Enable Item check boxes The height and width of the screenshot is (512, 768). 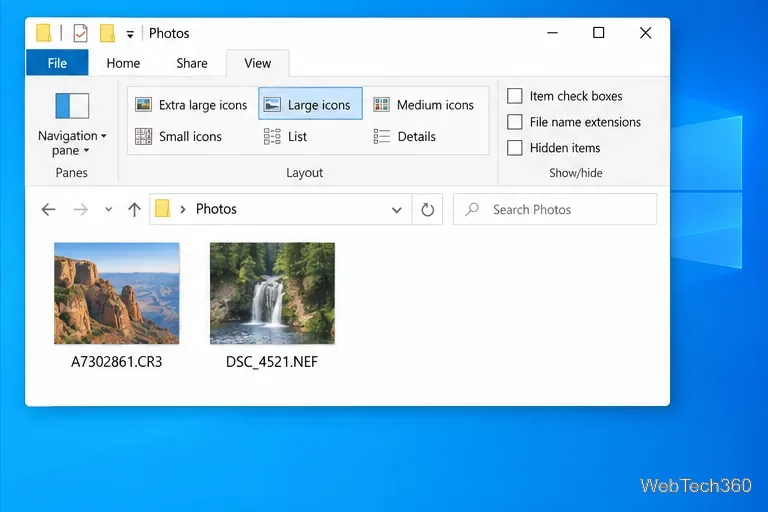click(515, 96)
